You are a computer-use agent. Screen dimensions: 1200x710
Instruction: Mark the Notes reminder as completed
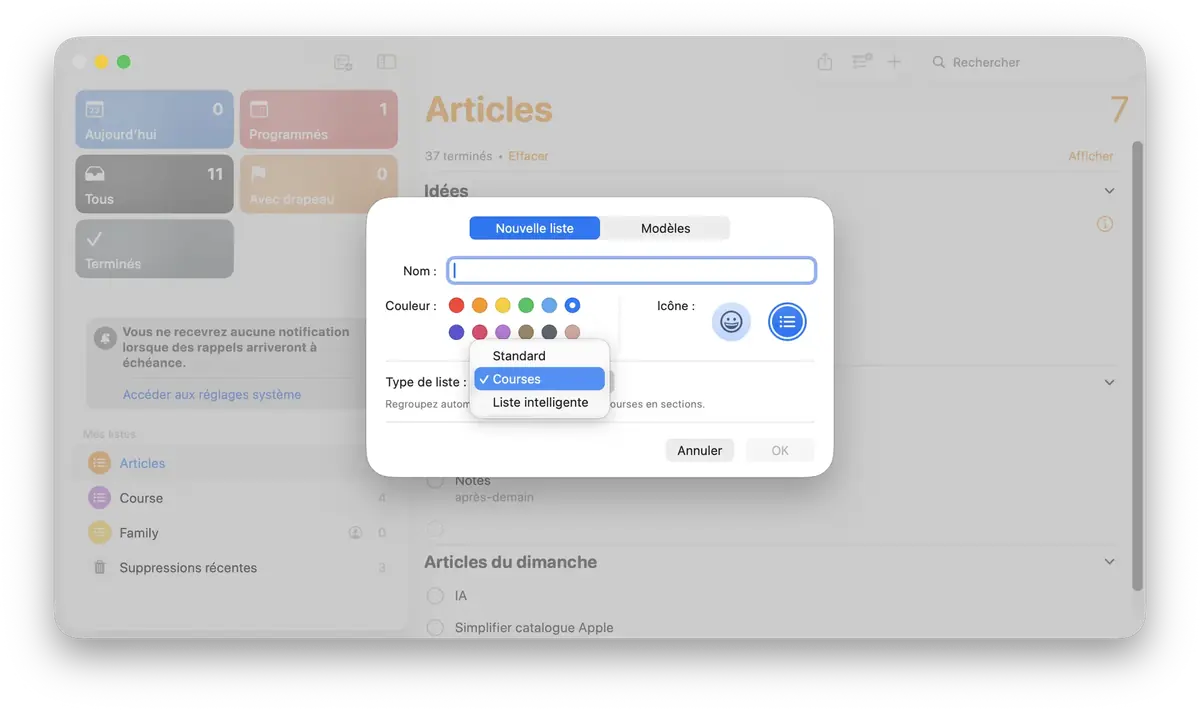tap(435, 480)
